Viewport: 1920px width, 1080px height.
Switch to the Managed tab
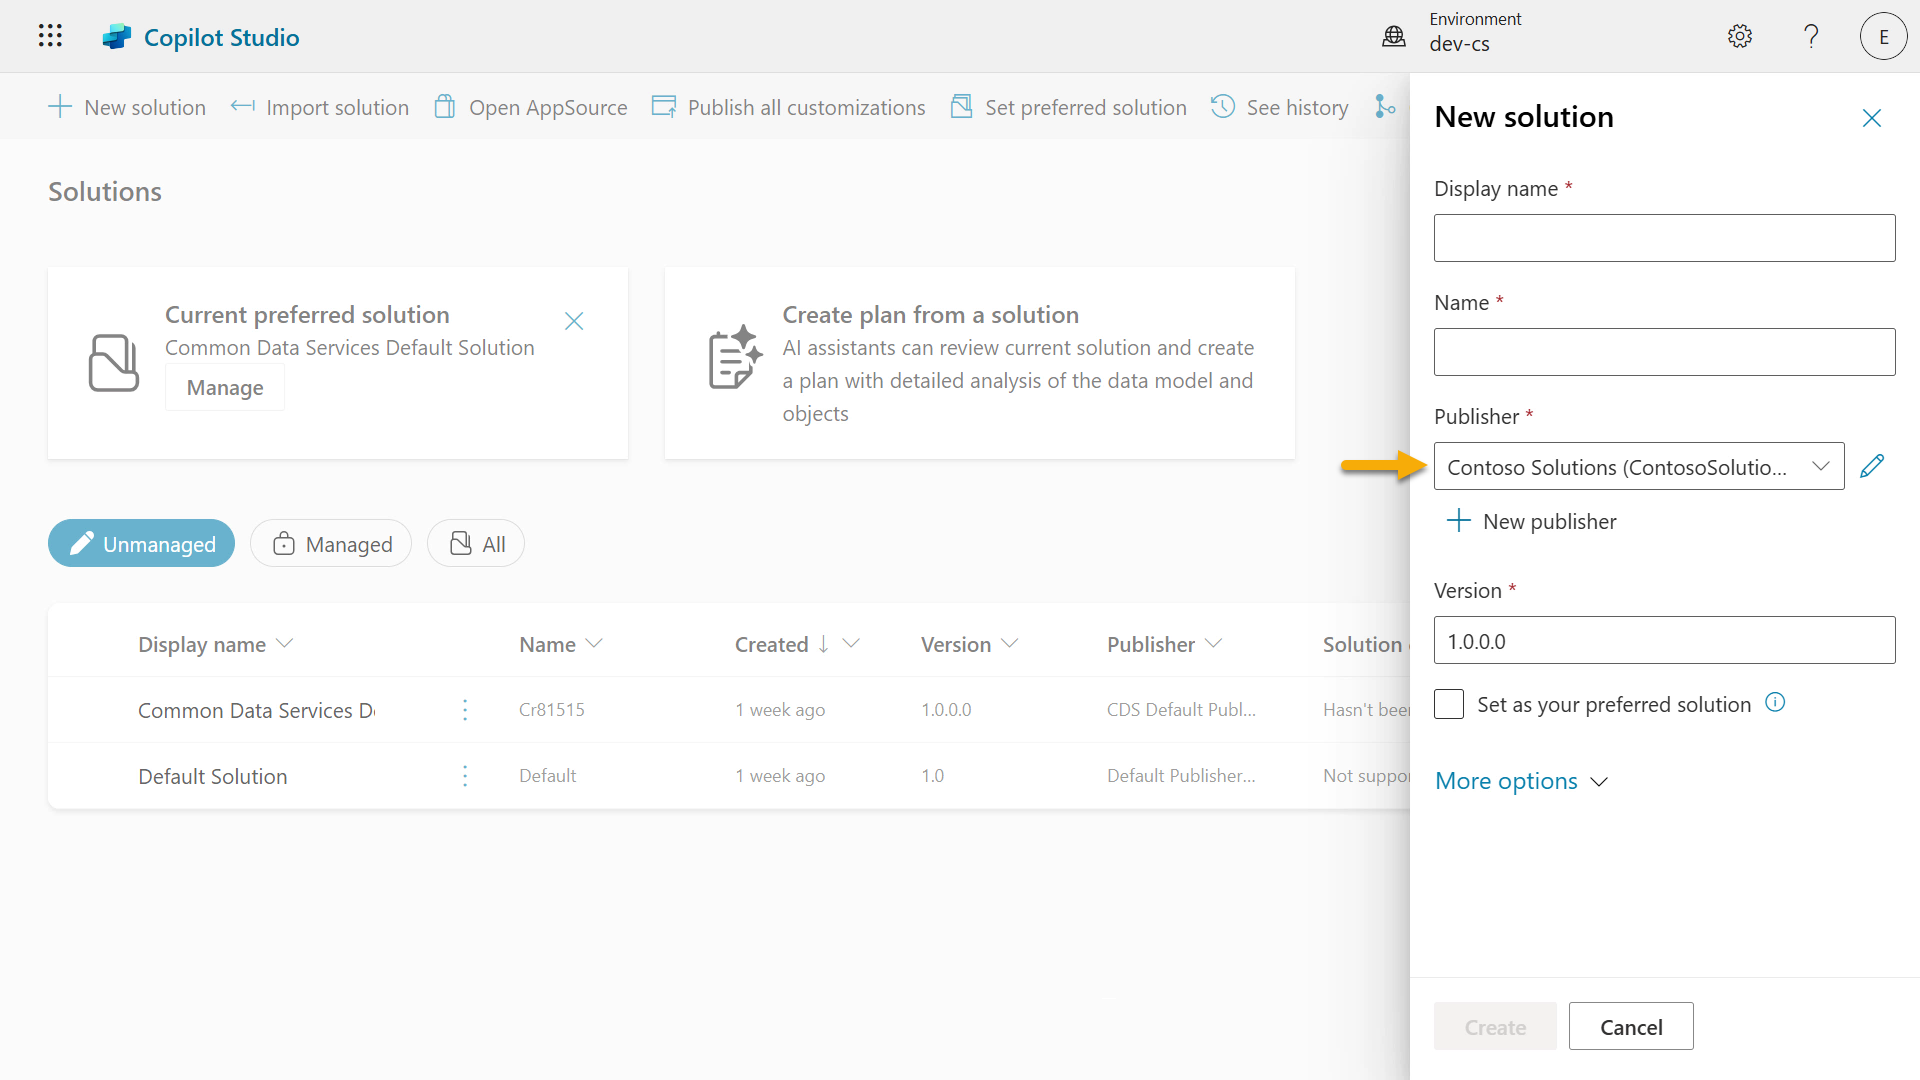331,543
